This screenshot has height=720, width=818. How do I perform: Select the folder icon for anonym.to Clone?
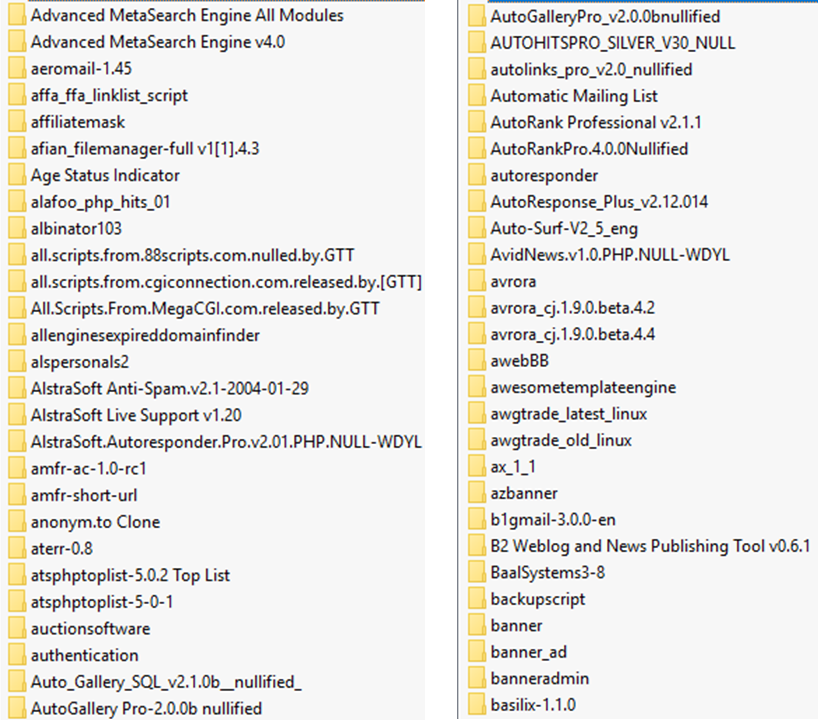point(17,521)
